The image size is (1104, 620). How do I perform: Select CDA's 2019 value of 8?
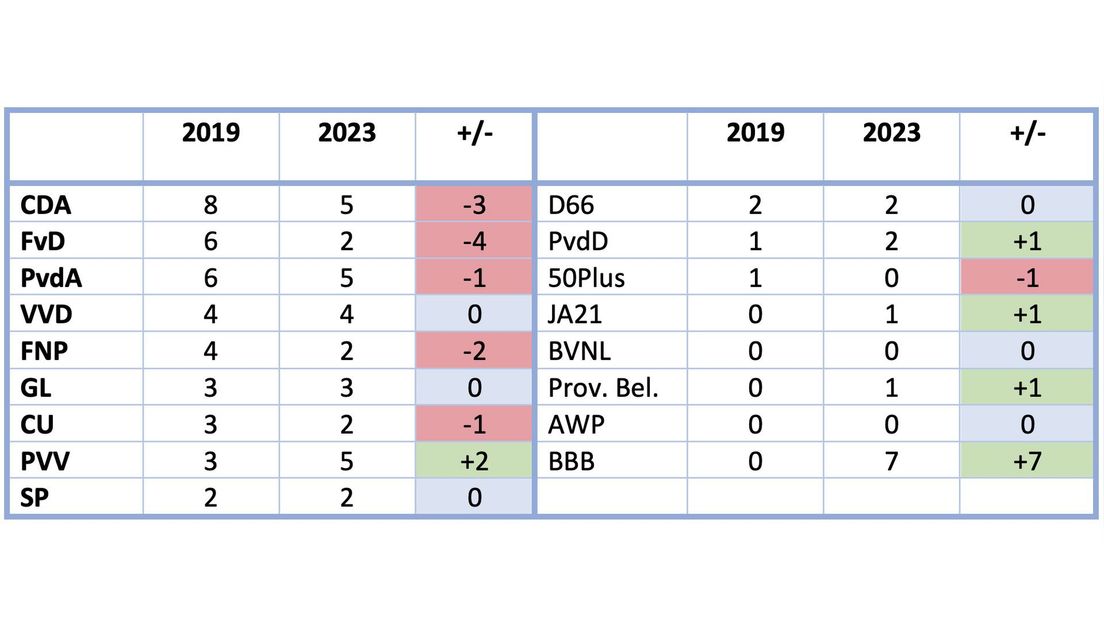(211, 206)
